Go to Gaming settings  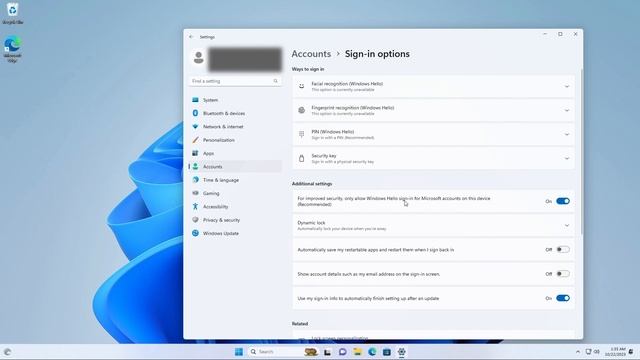tap(235, 193)
